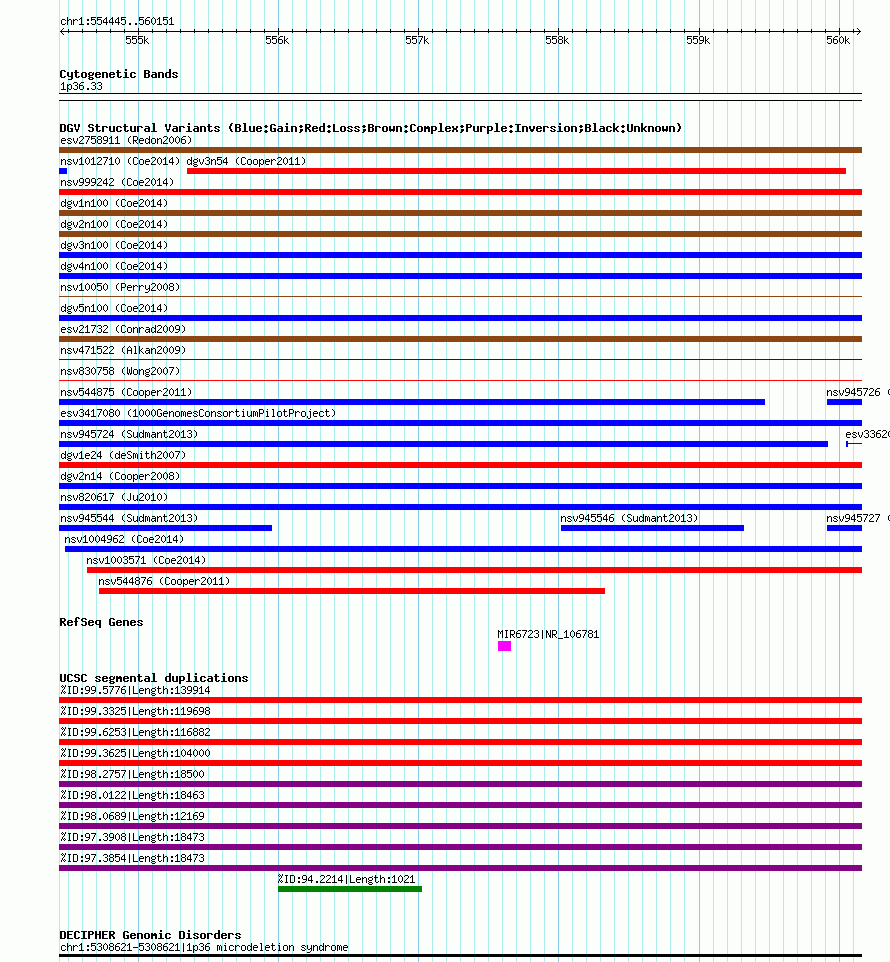Open the nsv999242 (Coe2014) variant label
The height and width of the screenshot is (962, 890).
pyautogui.click(x=117, y=182)
